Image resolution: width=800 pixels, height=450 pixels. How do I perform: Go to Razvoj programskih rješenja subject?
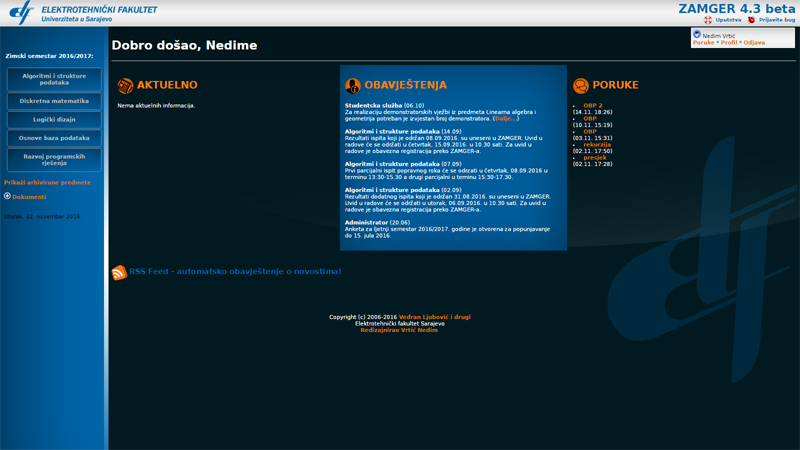54,160
